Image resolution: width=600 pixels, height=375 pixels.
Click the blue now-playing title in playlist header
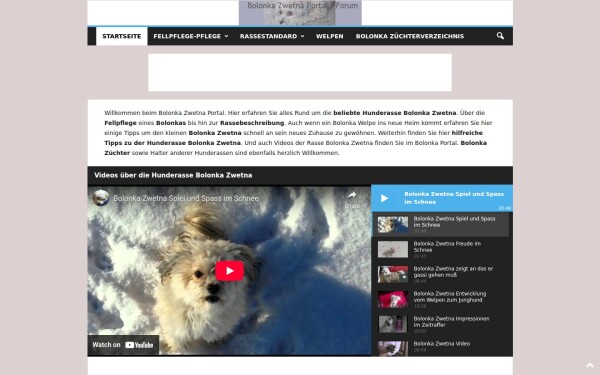click(454, 198)
